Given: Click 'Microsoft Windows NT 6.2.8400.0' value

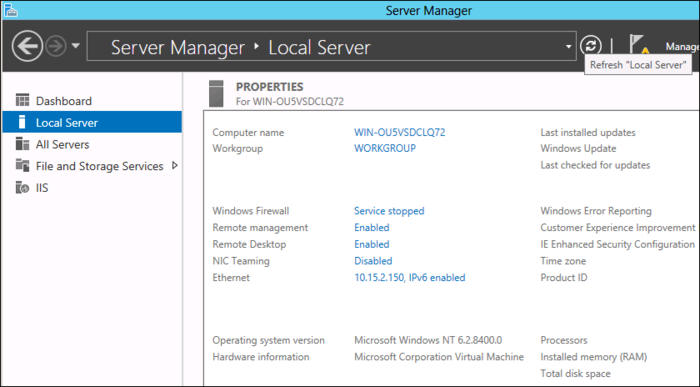Looking at the screenshot, I should coord(428,340).
